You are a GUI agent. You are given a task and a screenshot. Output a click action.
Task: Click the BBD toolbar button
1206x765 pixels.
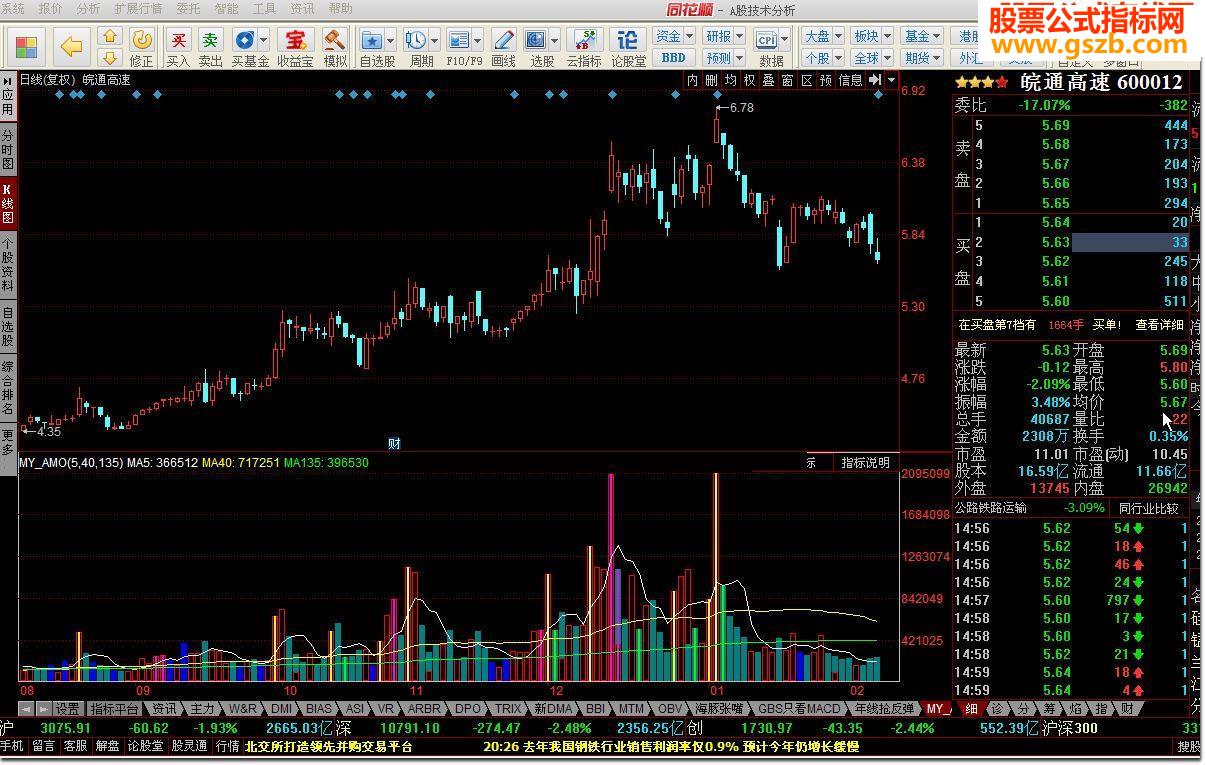tap(674, 58)
